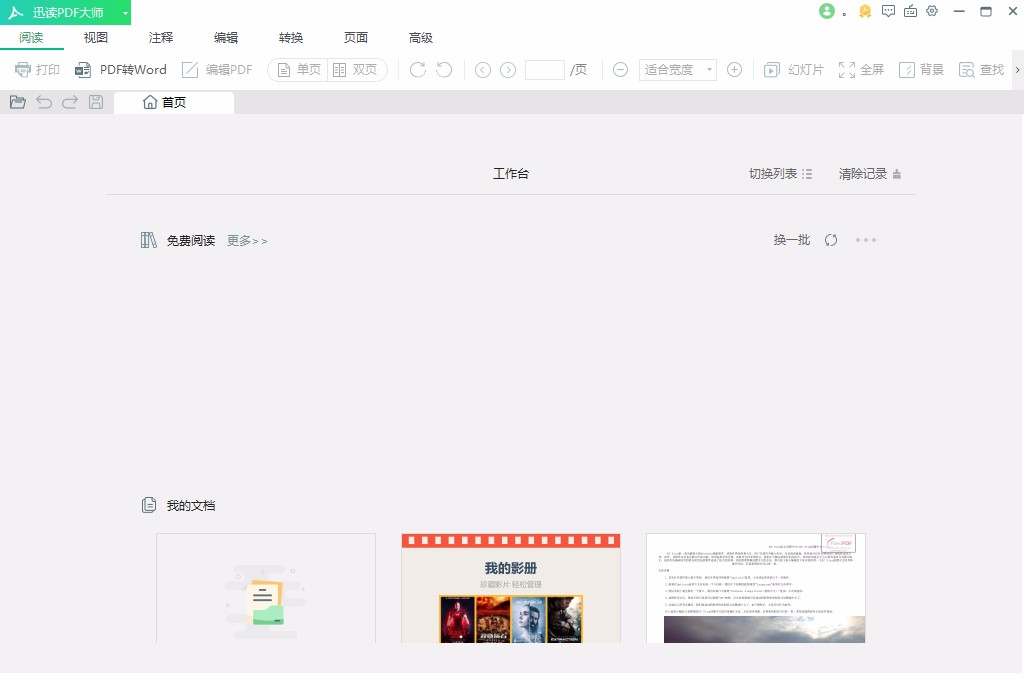This screenshot has width=1024, height=675.
Task: Open the 编辑PDF editing tool
Action: [x=216, y=69]
